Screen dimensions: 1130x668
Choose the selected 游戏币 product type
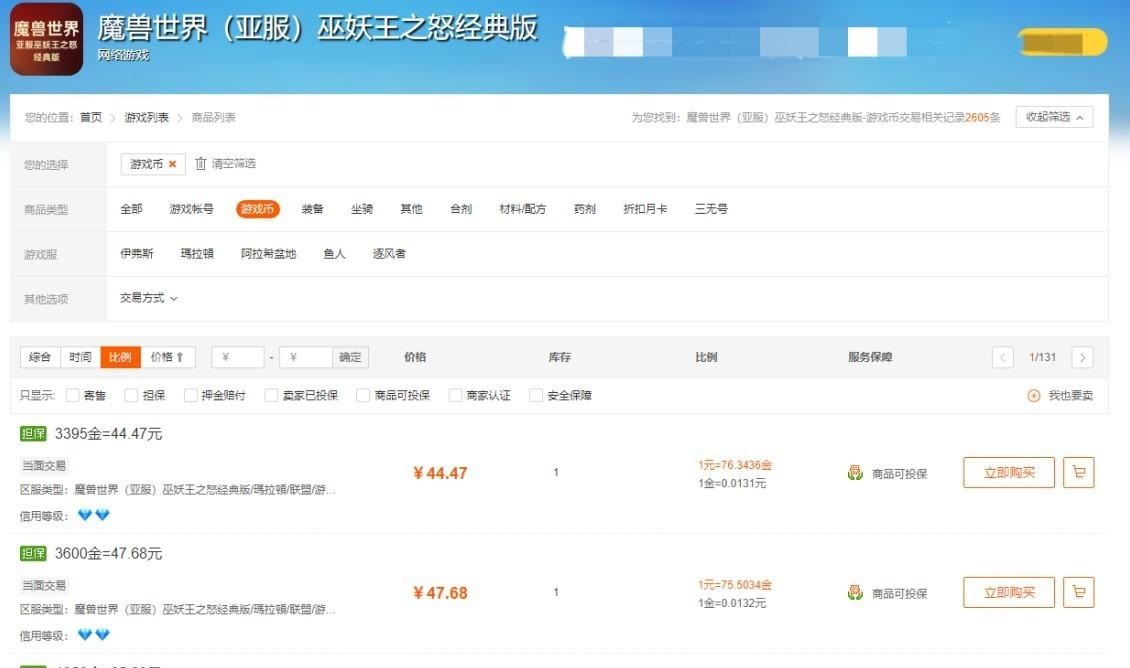pos(257,209)
